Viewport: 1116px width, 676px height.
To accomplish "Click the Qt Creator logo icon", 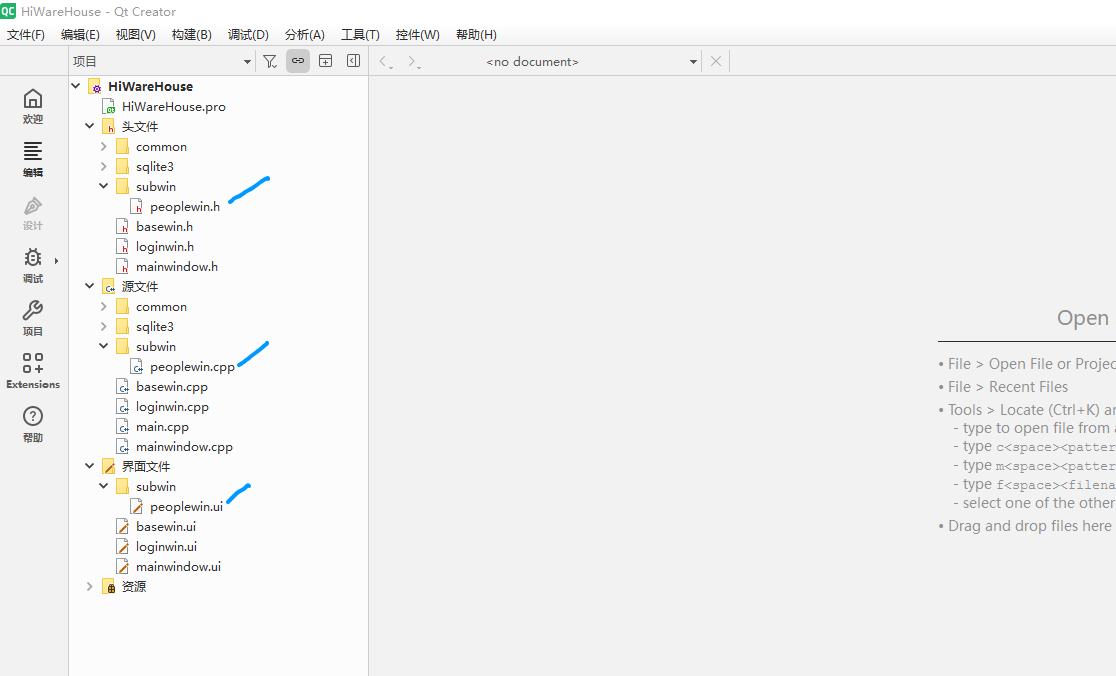I will click(8, 11).
